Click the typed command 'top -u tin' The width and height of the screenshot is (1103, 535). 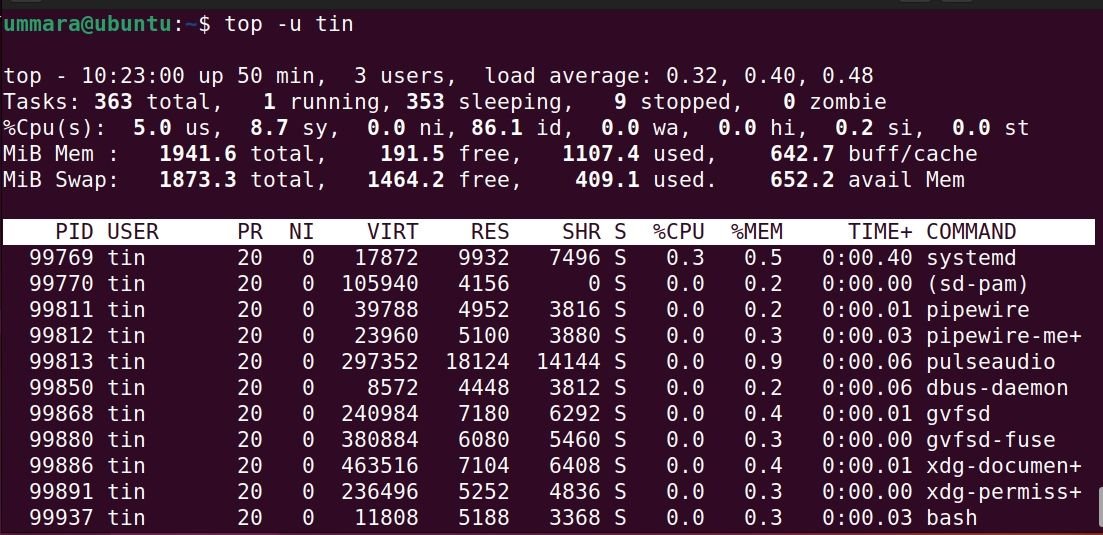pyautogui.click(x=289, y=25)
